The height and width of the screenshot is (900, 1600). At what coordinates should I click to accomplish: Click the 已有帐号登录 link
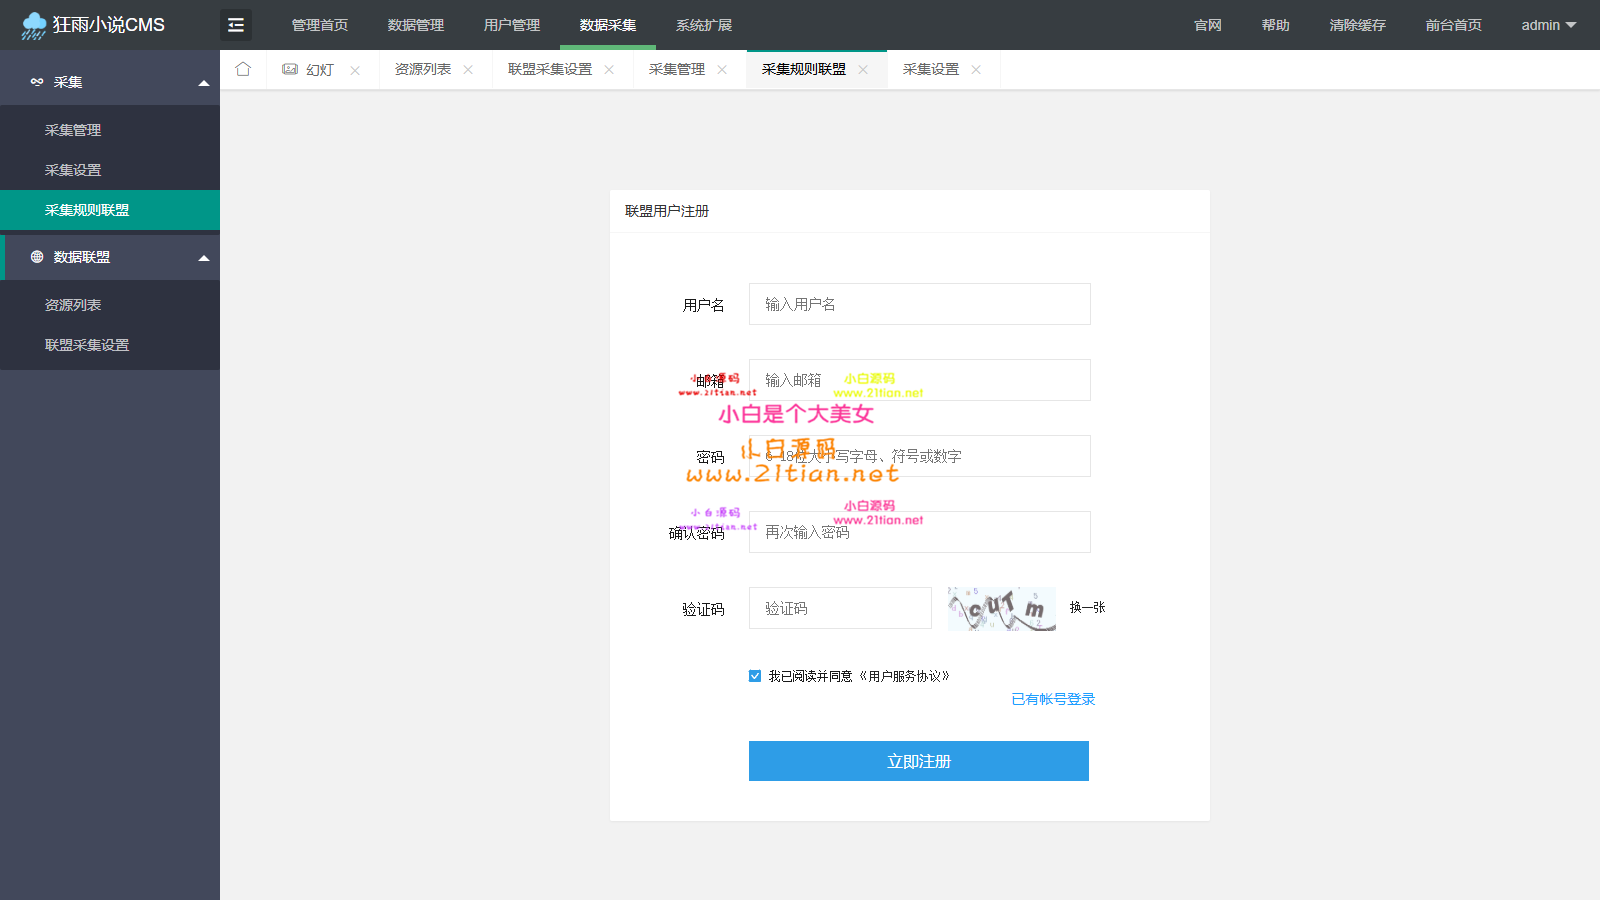tap(1053, 699)
